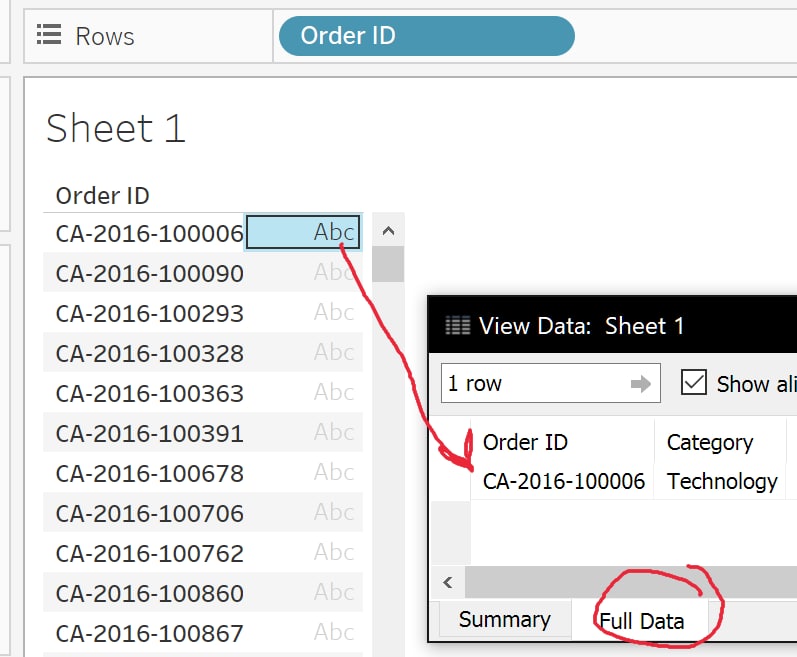Click the Order ID pill on Rows shelf
Viewport: 797px width, 657px height.
tap(426, 36)
